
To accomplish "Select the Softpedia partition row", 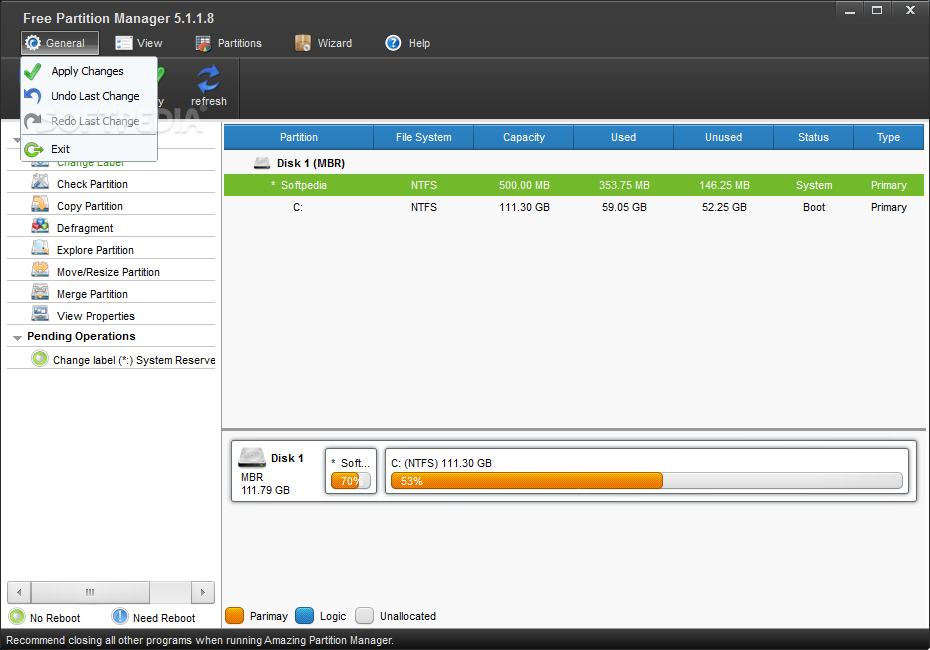I will (574, 185).
